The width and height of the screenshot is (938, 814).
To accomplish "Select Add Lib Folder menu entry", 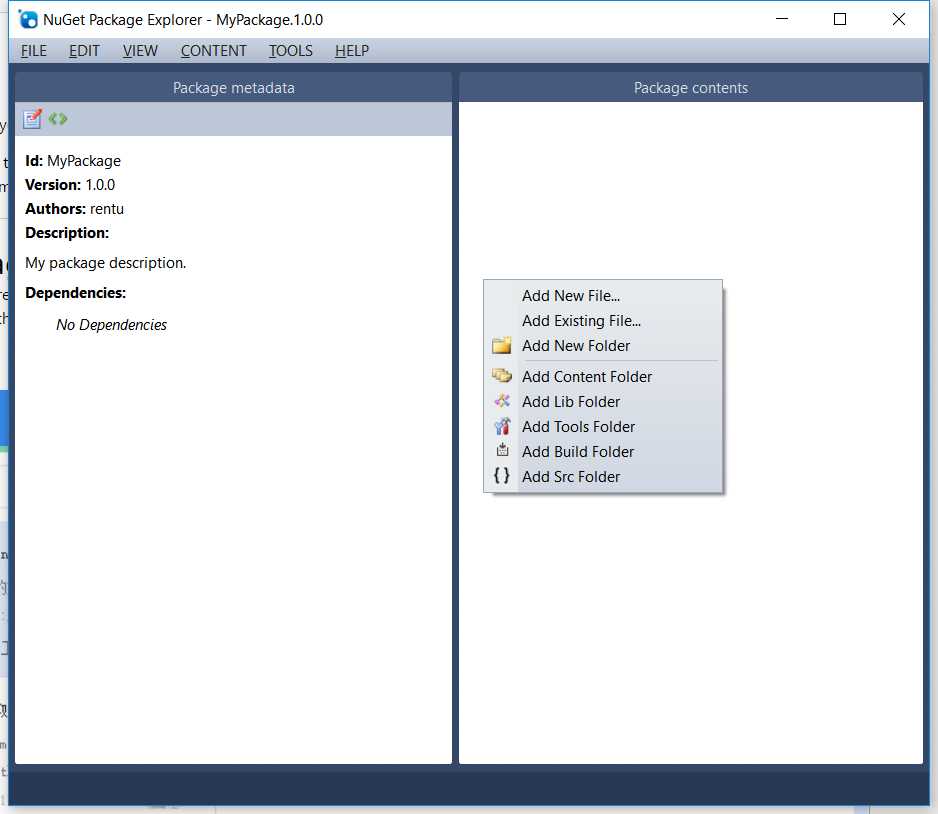I will (x=603, y=401).
